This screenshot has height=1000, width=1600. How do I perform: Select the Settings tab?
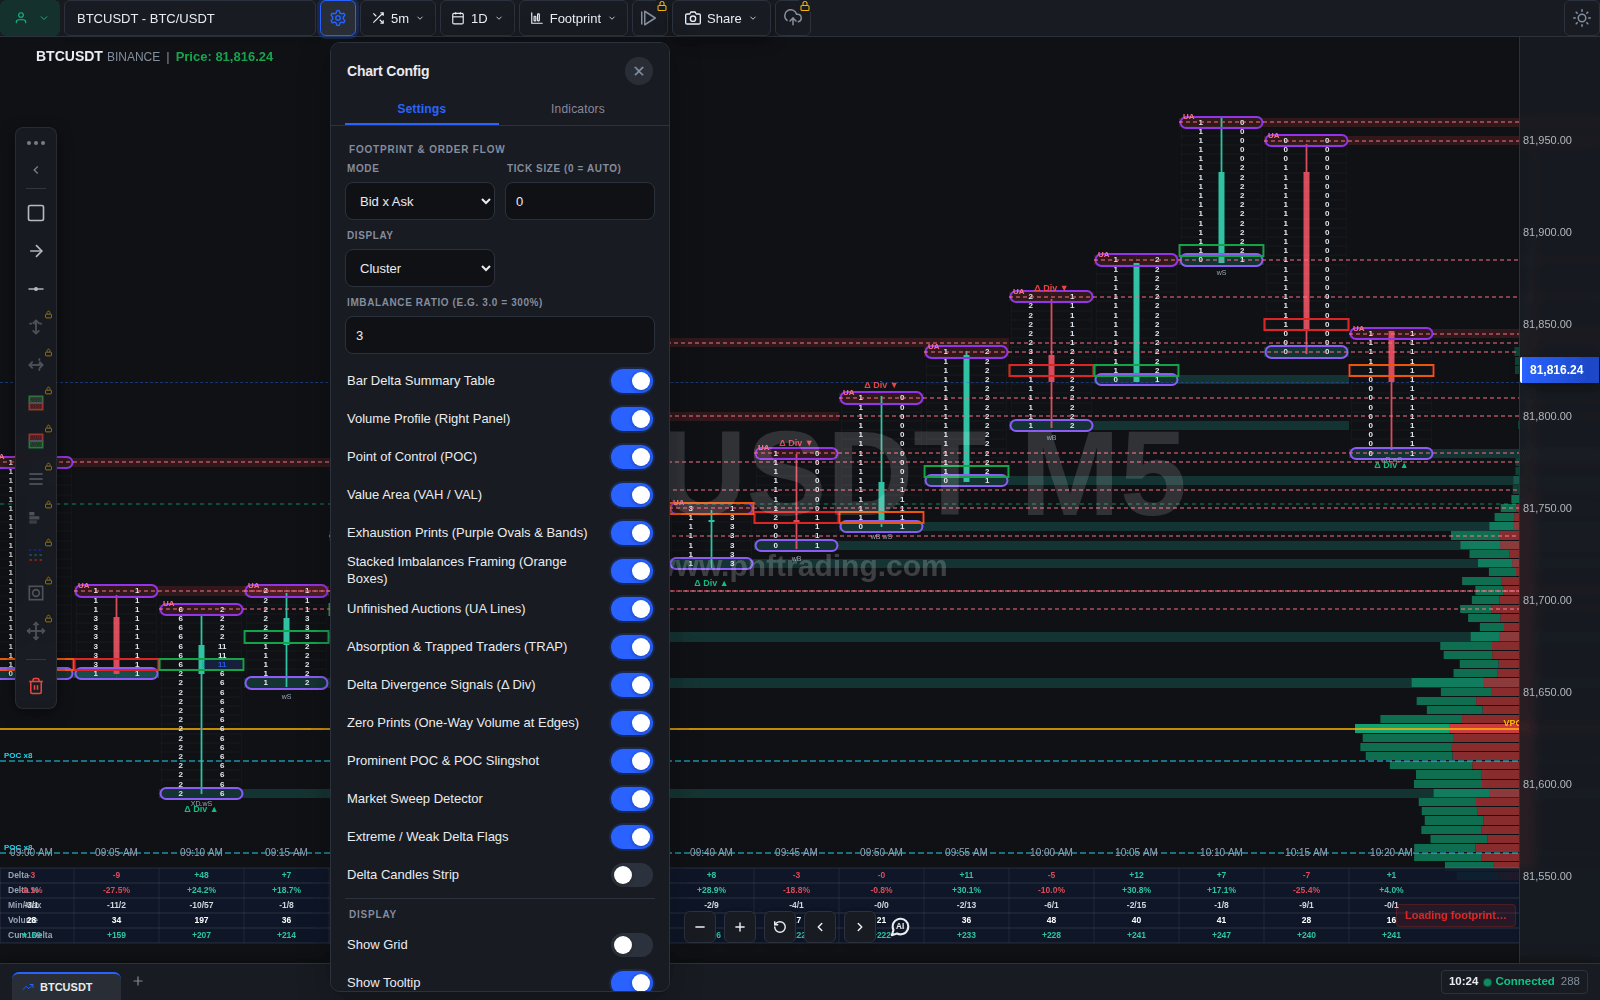click(422, 109)
